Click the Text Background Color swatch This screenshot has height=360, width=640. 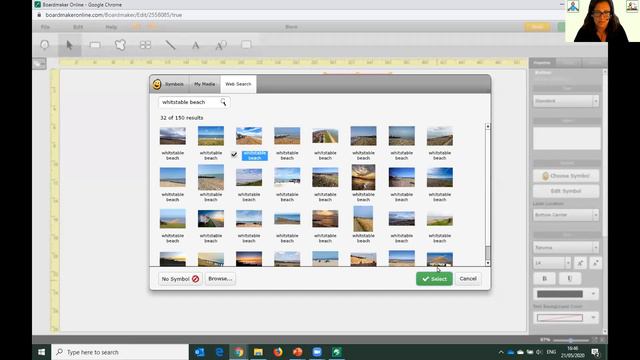pos(560,318)
